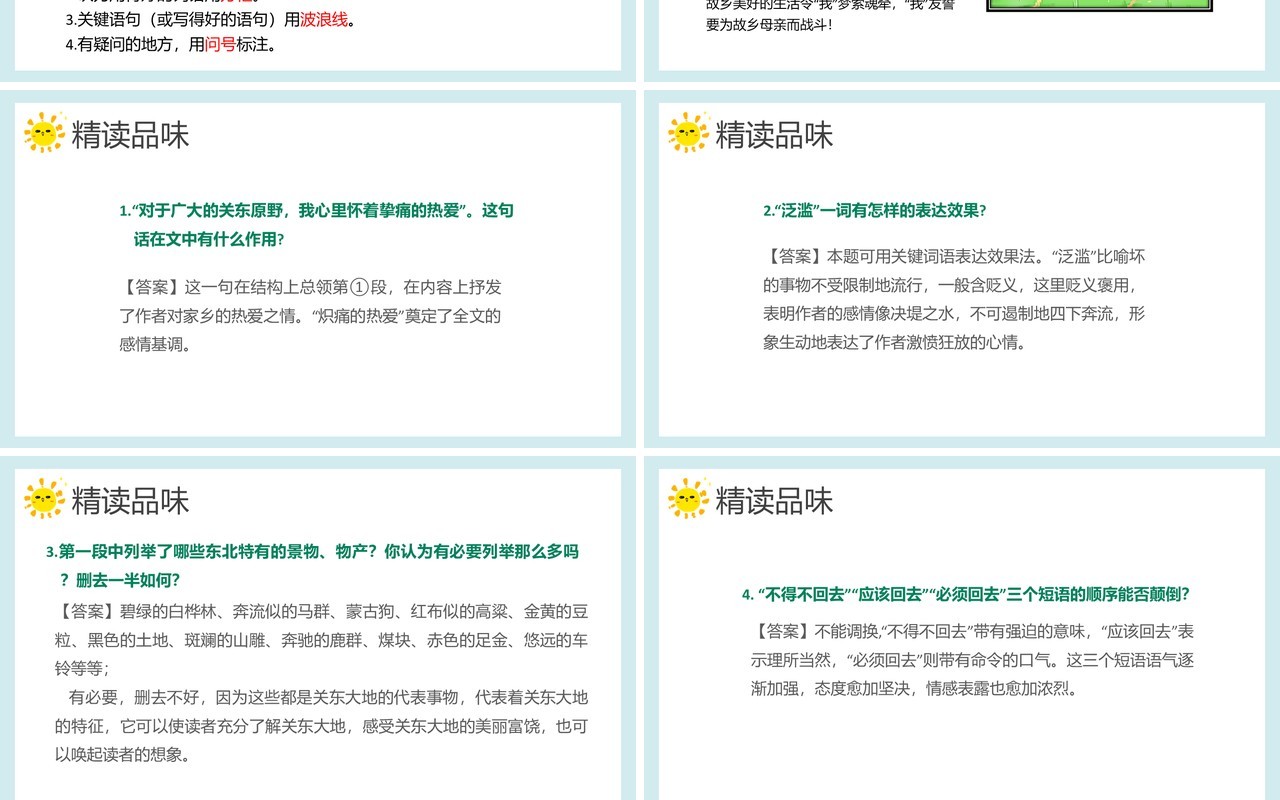Click the line starting “的特征，它可以使读者充分了解关东大地”
The image size is (1280, 800).
click(x=321, y=726)
